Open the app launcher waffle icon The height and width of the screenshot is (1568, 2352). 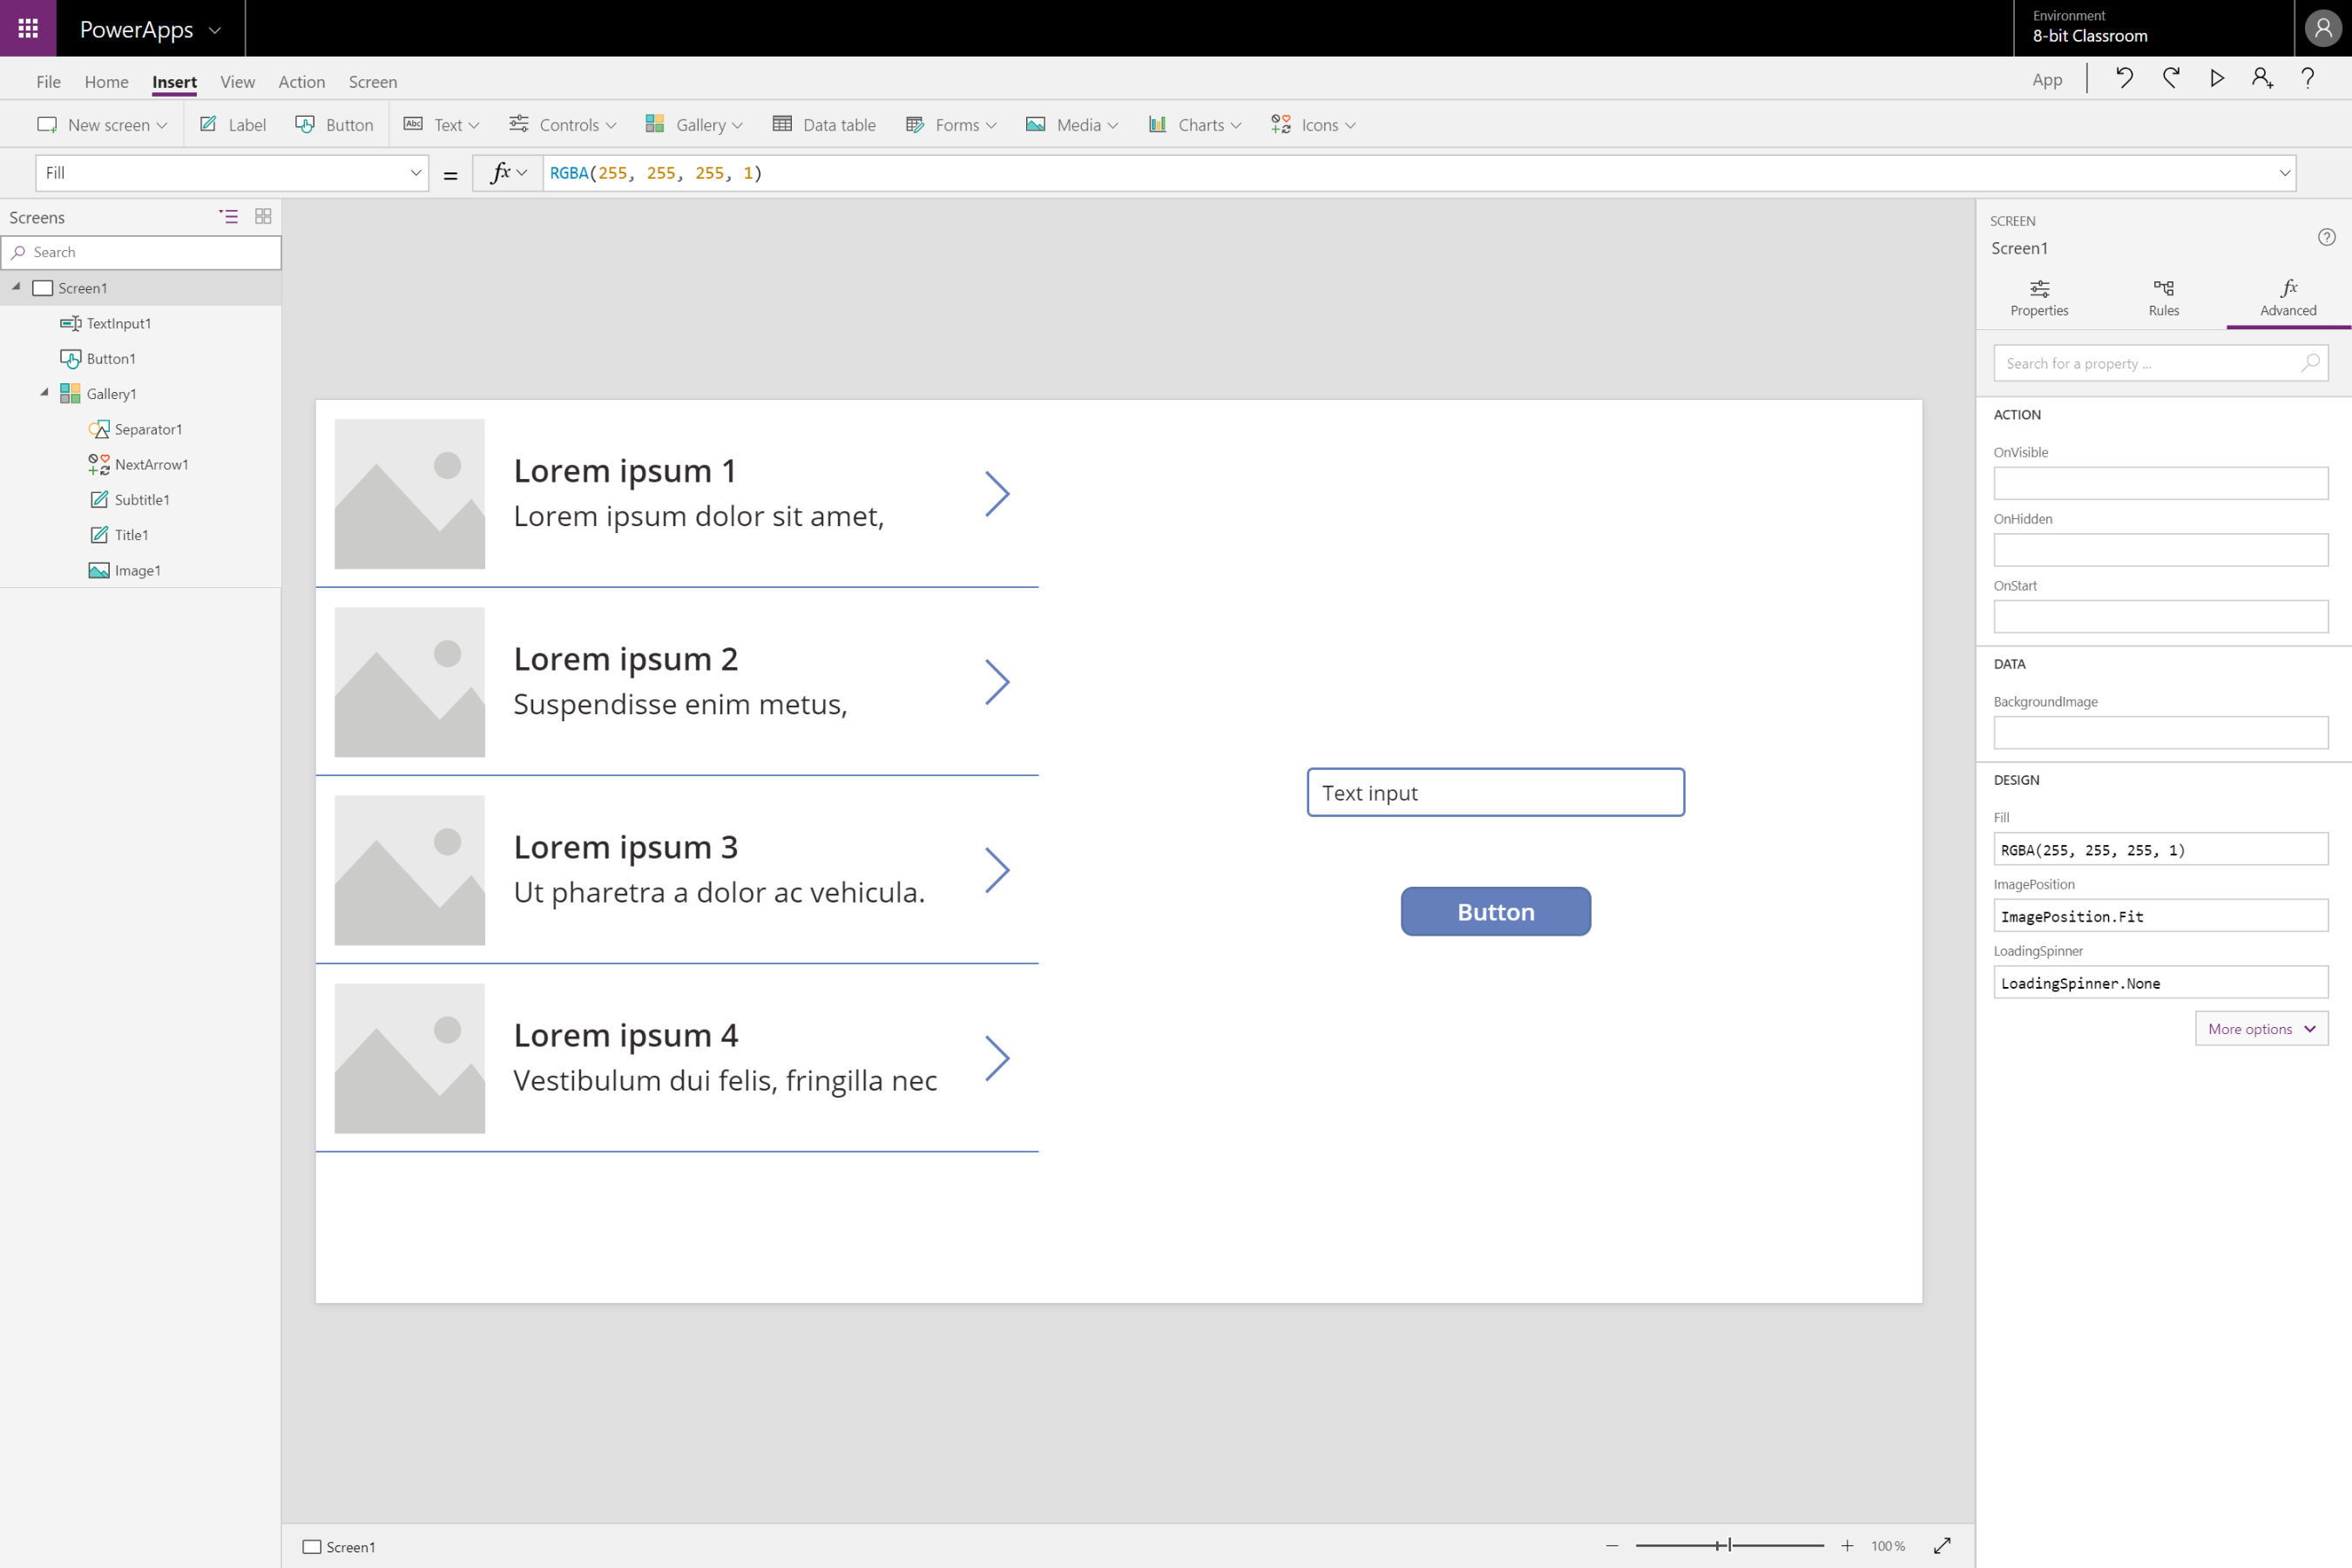(28, 28)
